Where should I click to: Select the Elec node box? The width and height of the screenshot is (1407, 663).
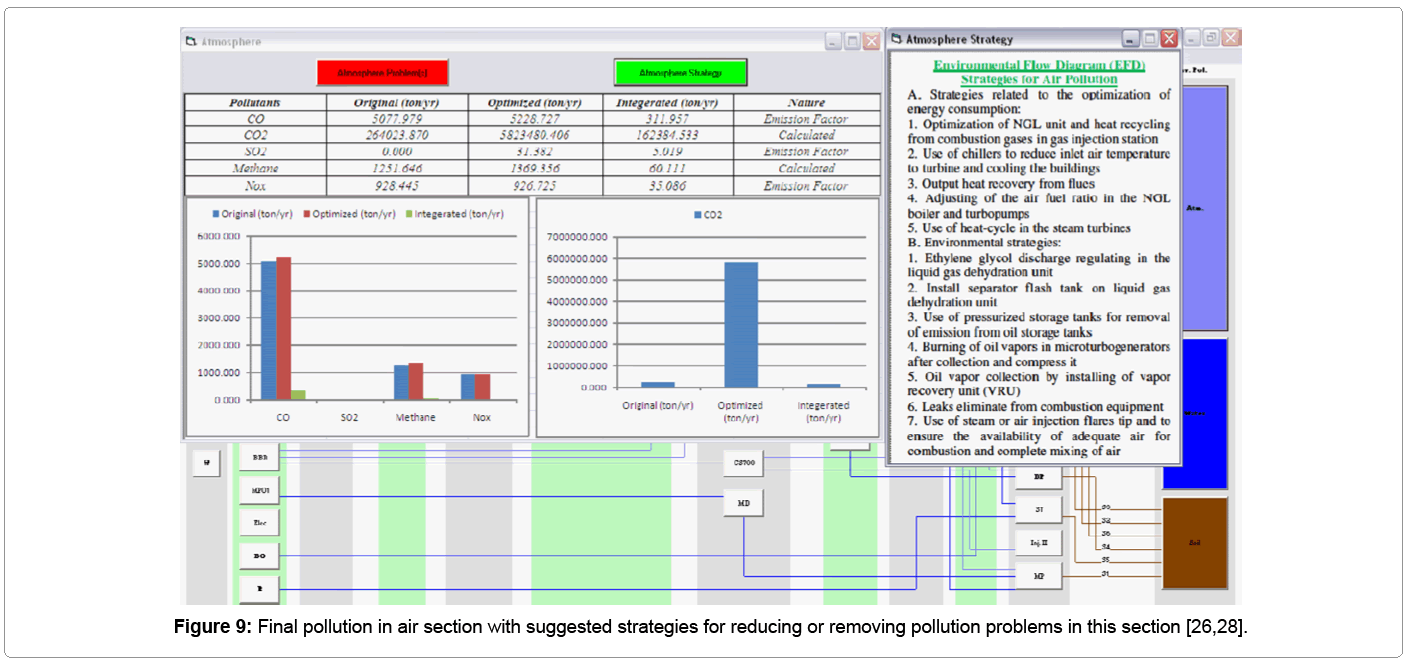click(259, 522)
